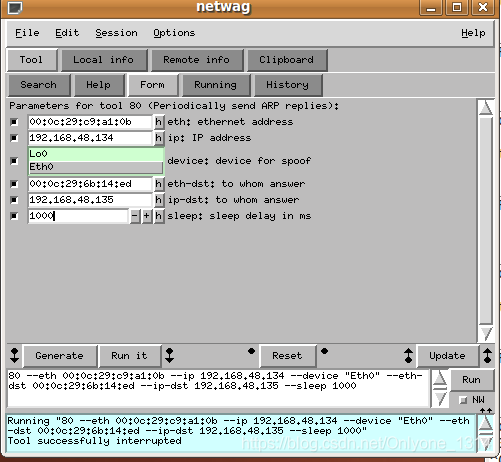Open the File menu
This screenshot has height=462, width=501.
pos(27,33)
